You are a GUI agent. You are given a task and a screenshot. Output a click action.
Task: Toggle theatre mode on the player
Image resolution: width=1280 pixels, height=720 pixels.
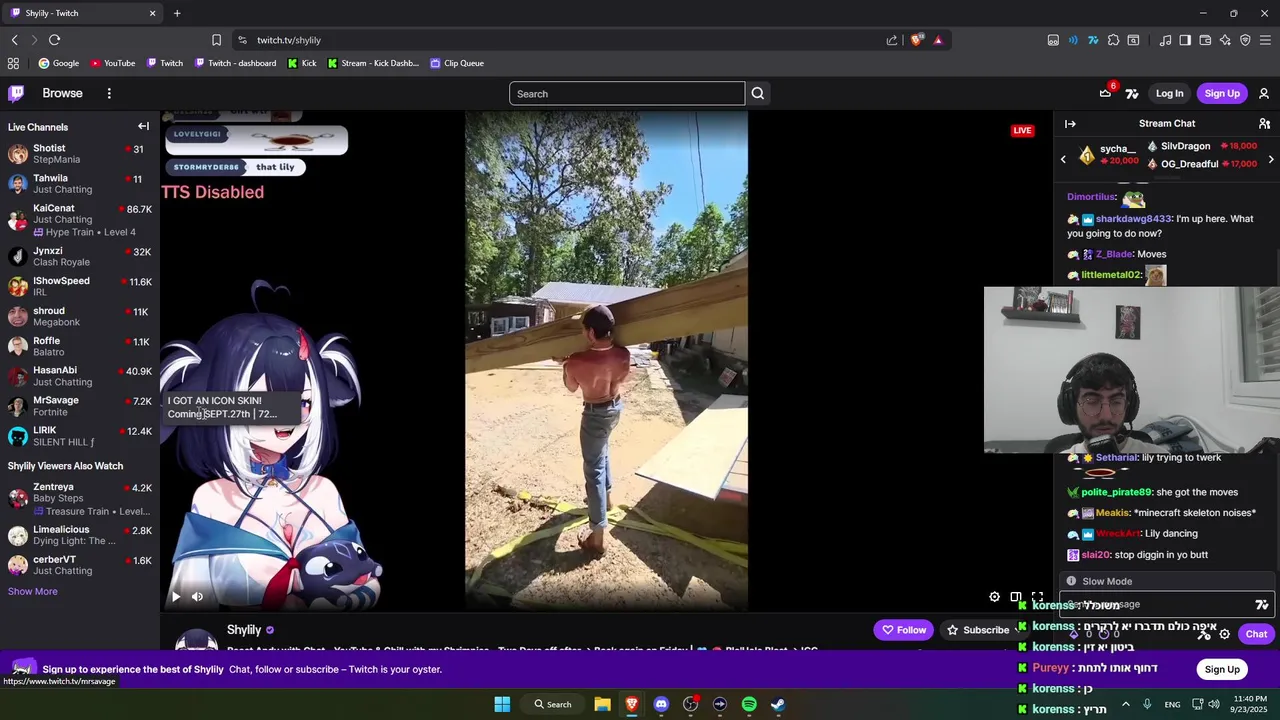click(1016, 597)
